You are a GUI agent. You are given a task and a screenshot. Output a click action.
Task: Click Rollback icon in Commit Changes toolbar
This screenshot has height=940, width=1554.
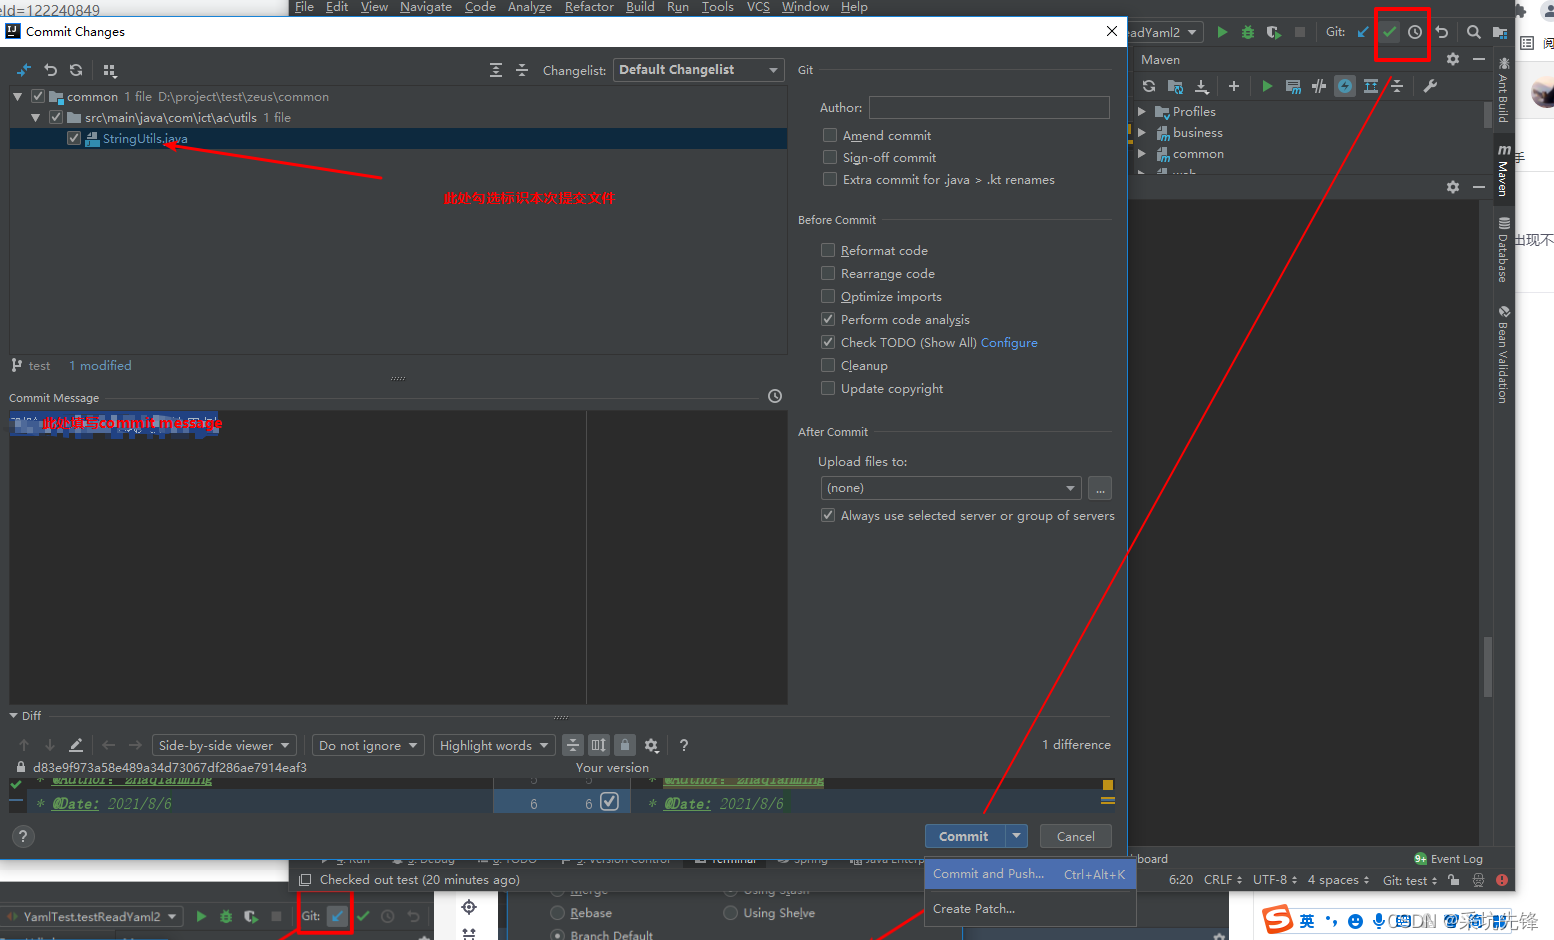[51, 70]
